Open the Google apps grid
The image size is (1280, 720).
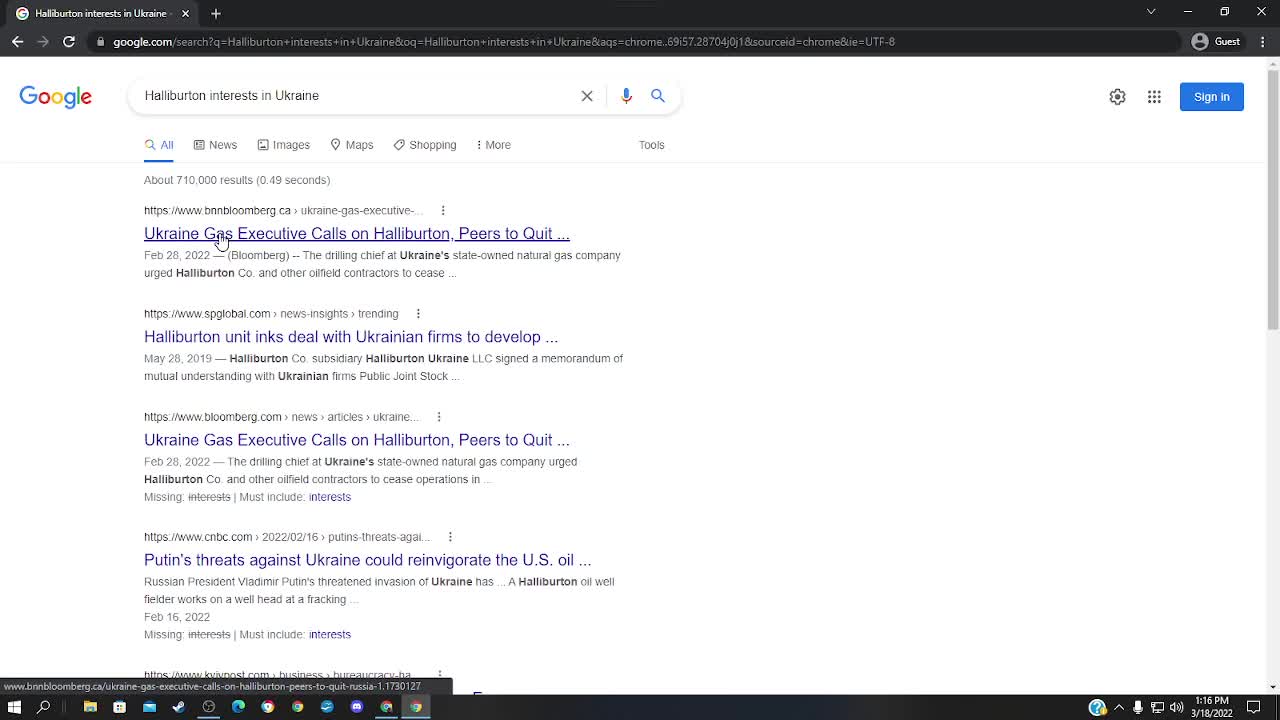(x=1154, y=97)
